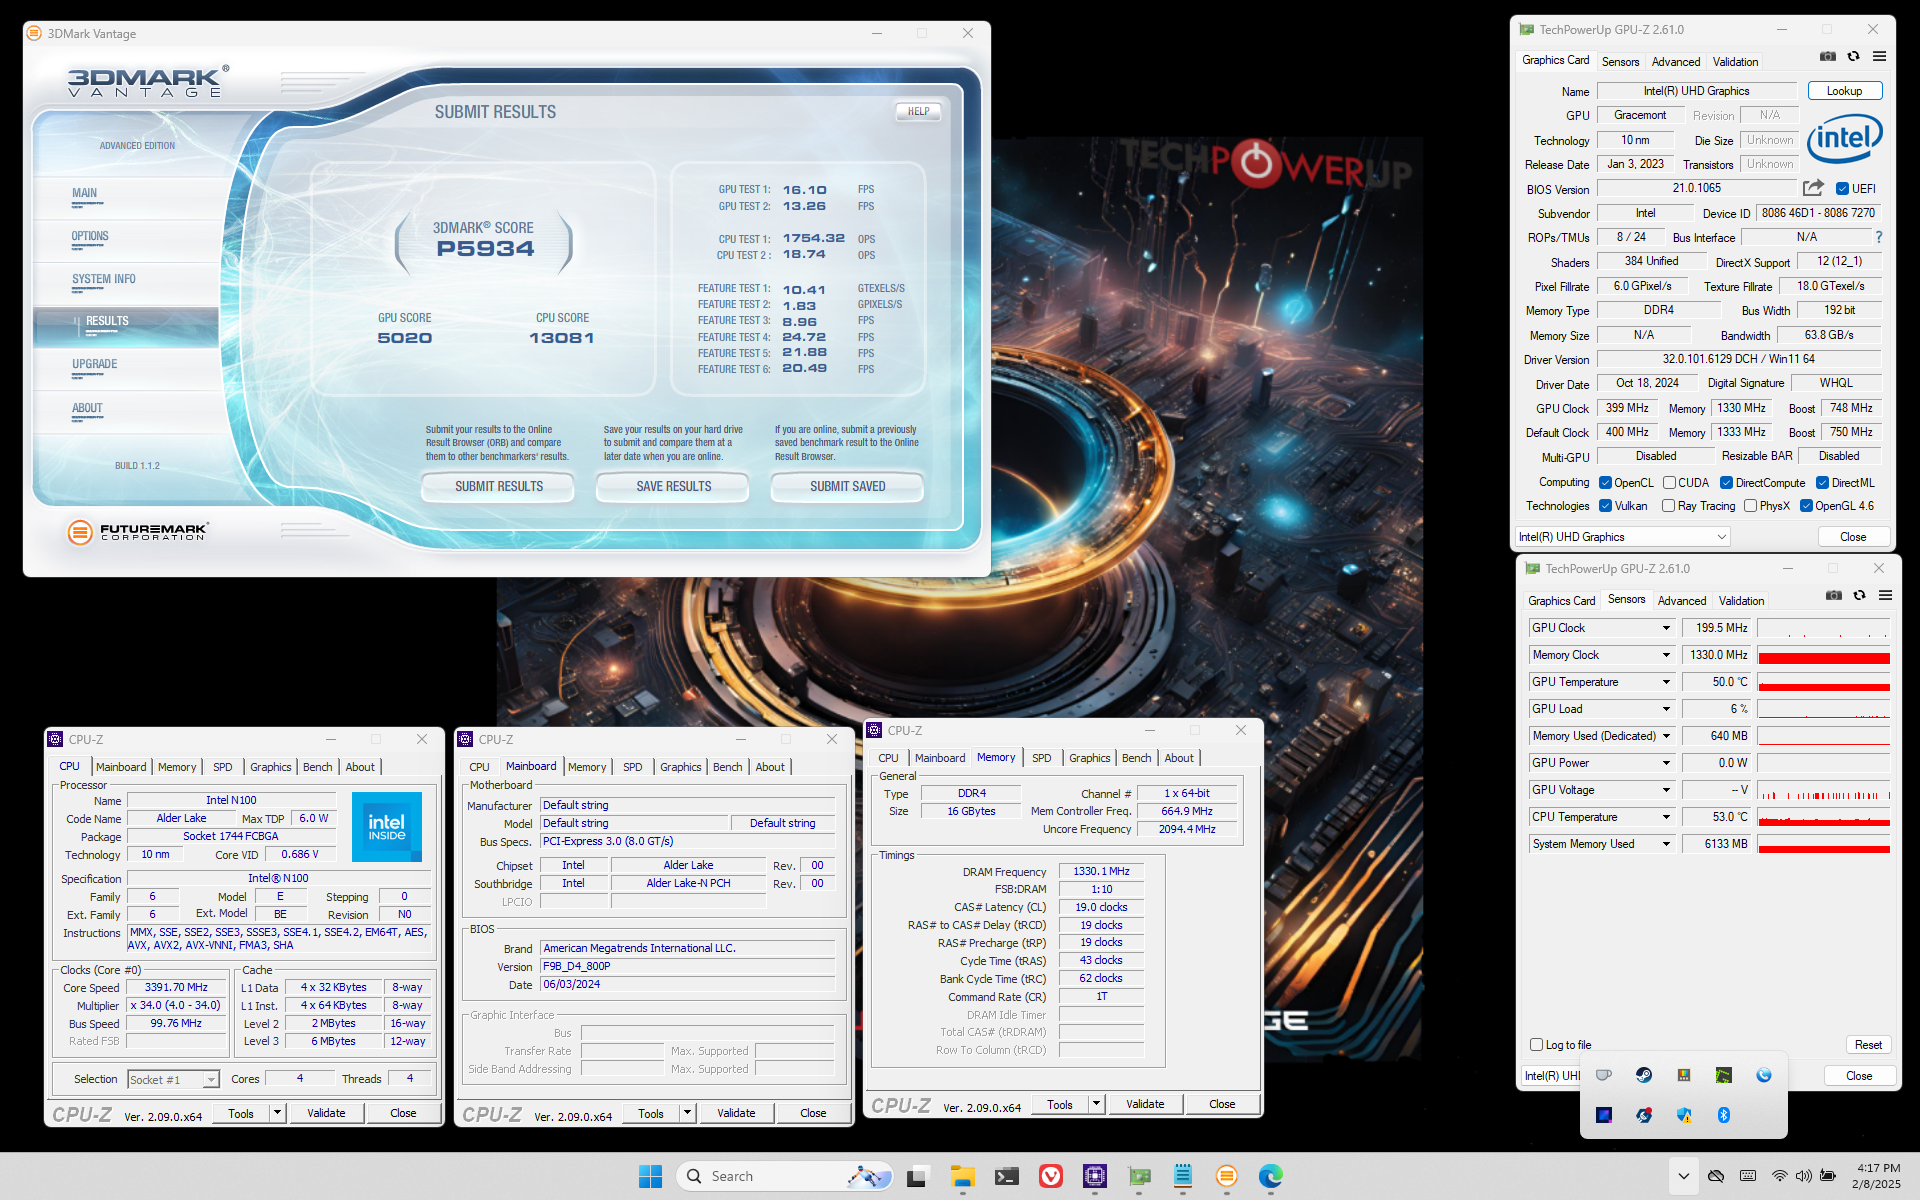Click Bluetooth icon in tray overflow
Viewport: 1920px width, 1200px height.
coord(1724,1115)
